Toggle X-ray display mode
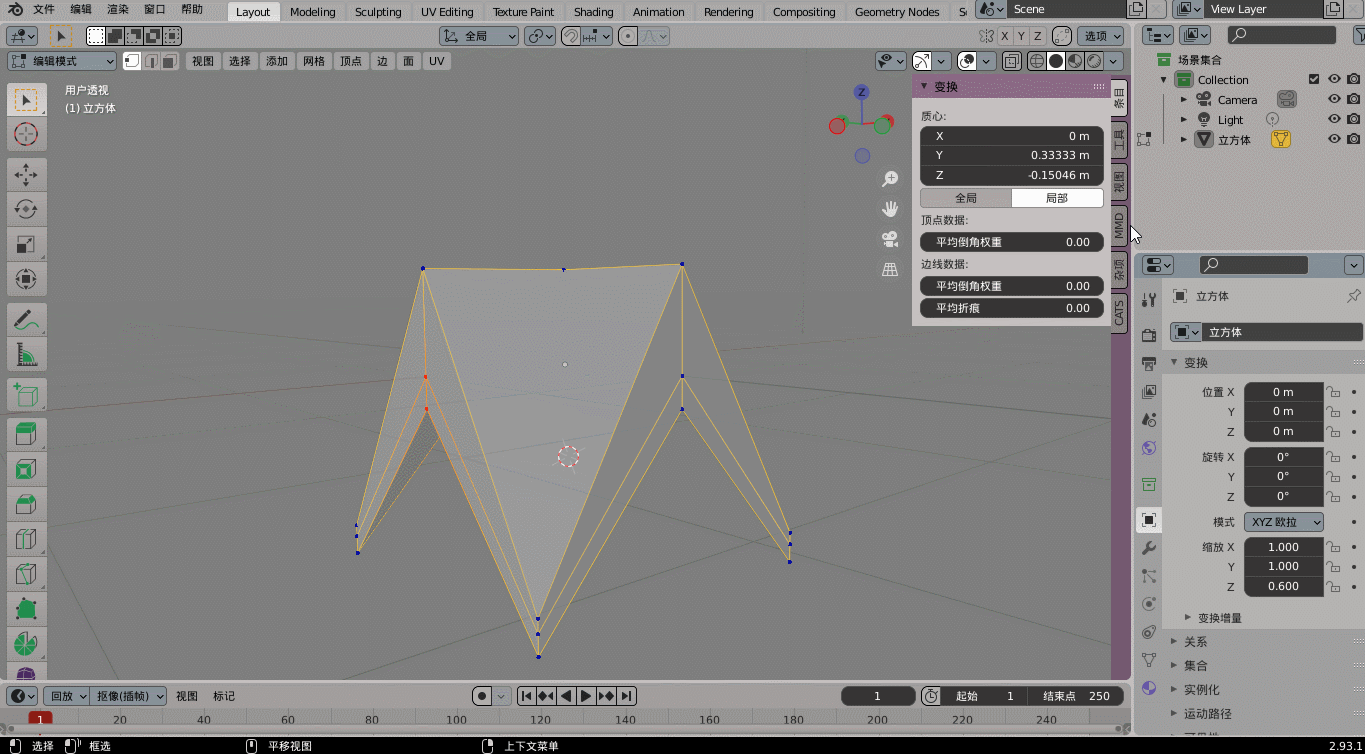The height and width of the screenshot is (754, 1365). [1011, 61]
